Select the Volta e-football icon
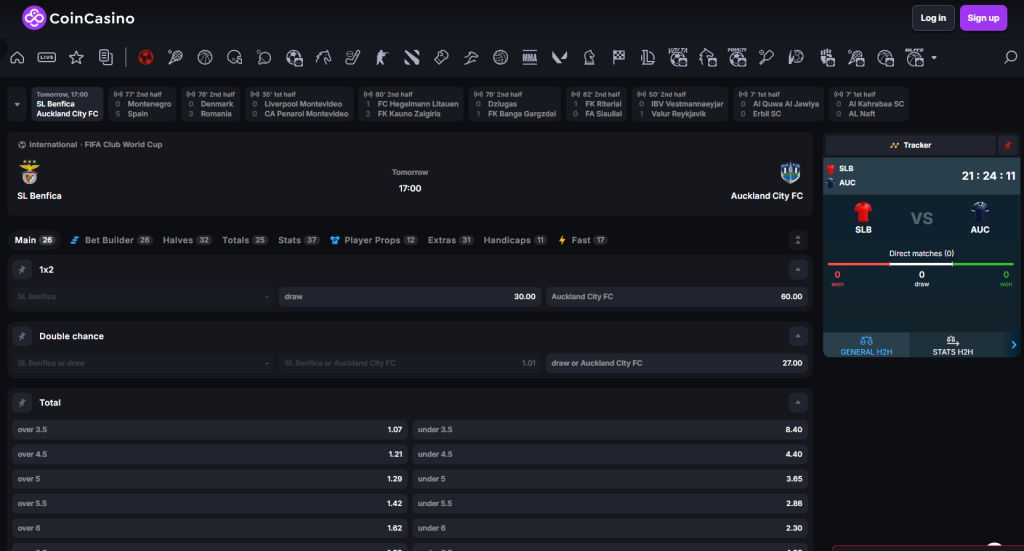This screenshot has height=551, width=1024. pyautogui.click(x=678, y=57)
